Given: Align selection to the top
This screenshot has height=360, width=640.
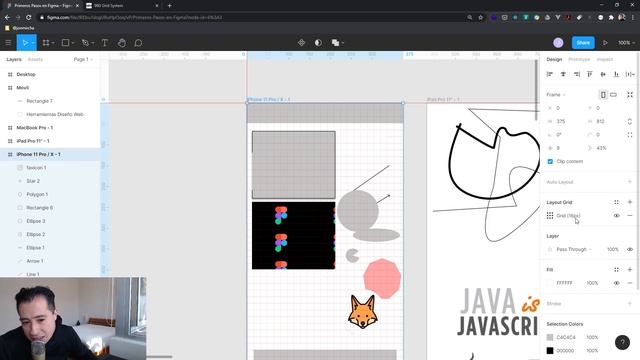Looking at the screenshot, I should 590,74.
